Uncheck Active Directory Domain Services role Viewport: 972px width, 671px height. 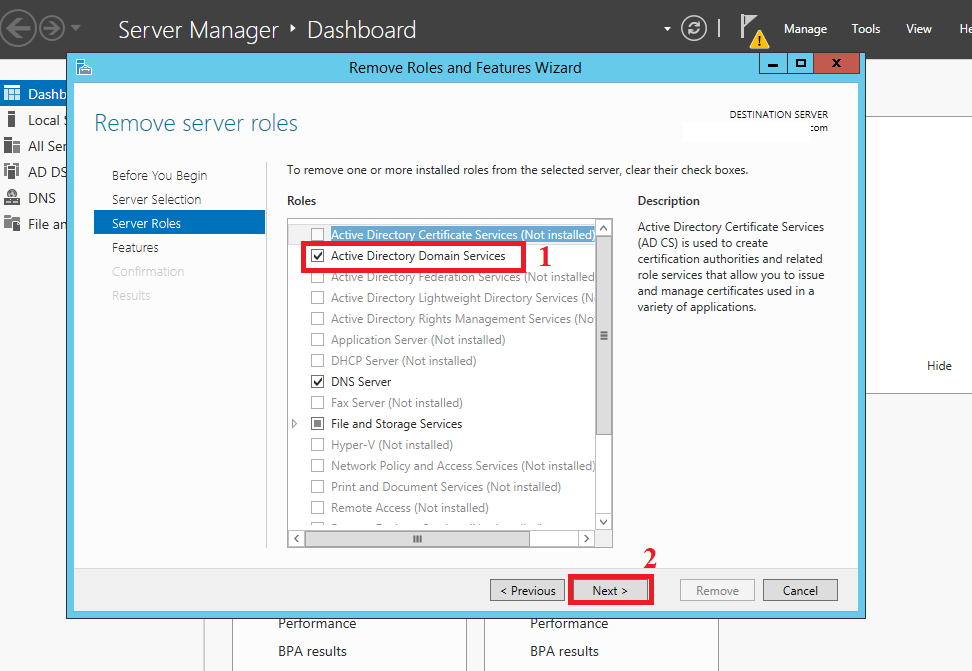coord(318,257)
